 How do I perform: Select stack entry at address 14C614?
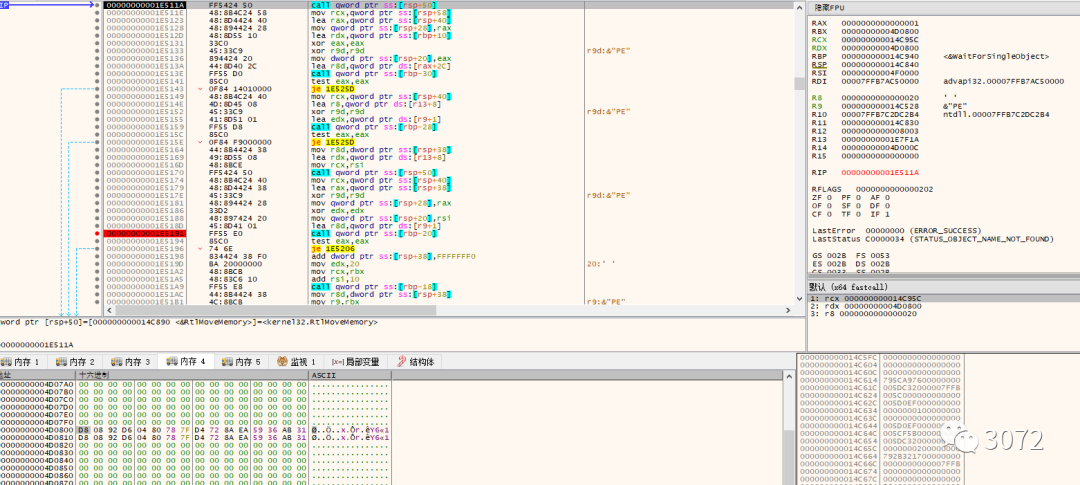pyautogui.click(x=839, y=380)
